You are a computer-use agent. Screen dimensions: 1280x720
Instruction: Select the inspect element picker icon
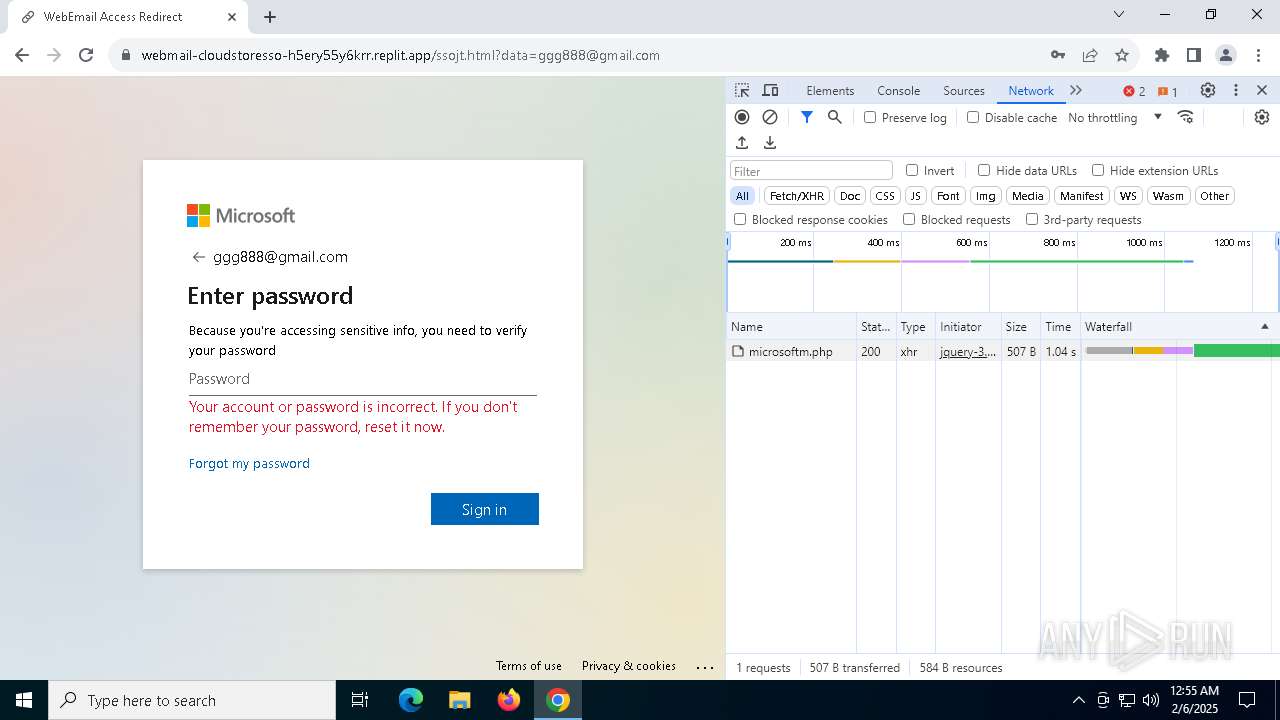pyautogui.click(x=742, y=90)
